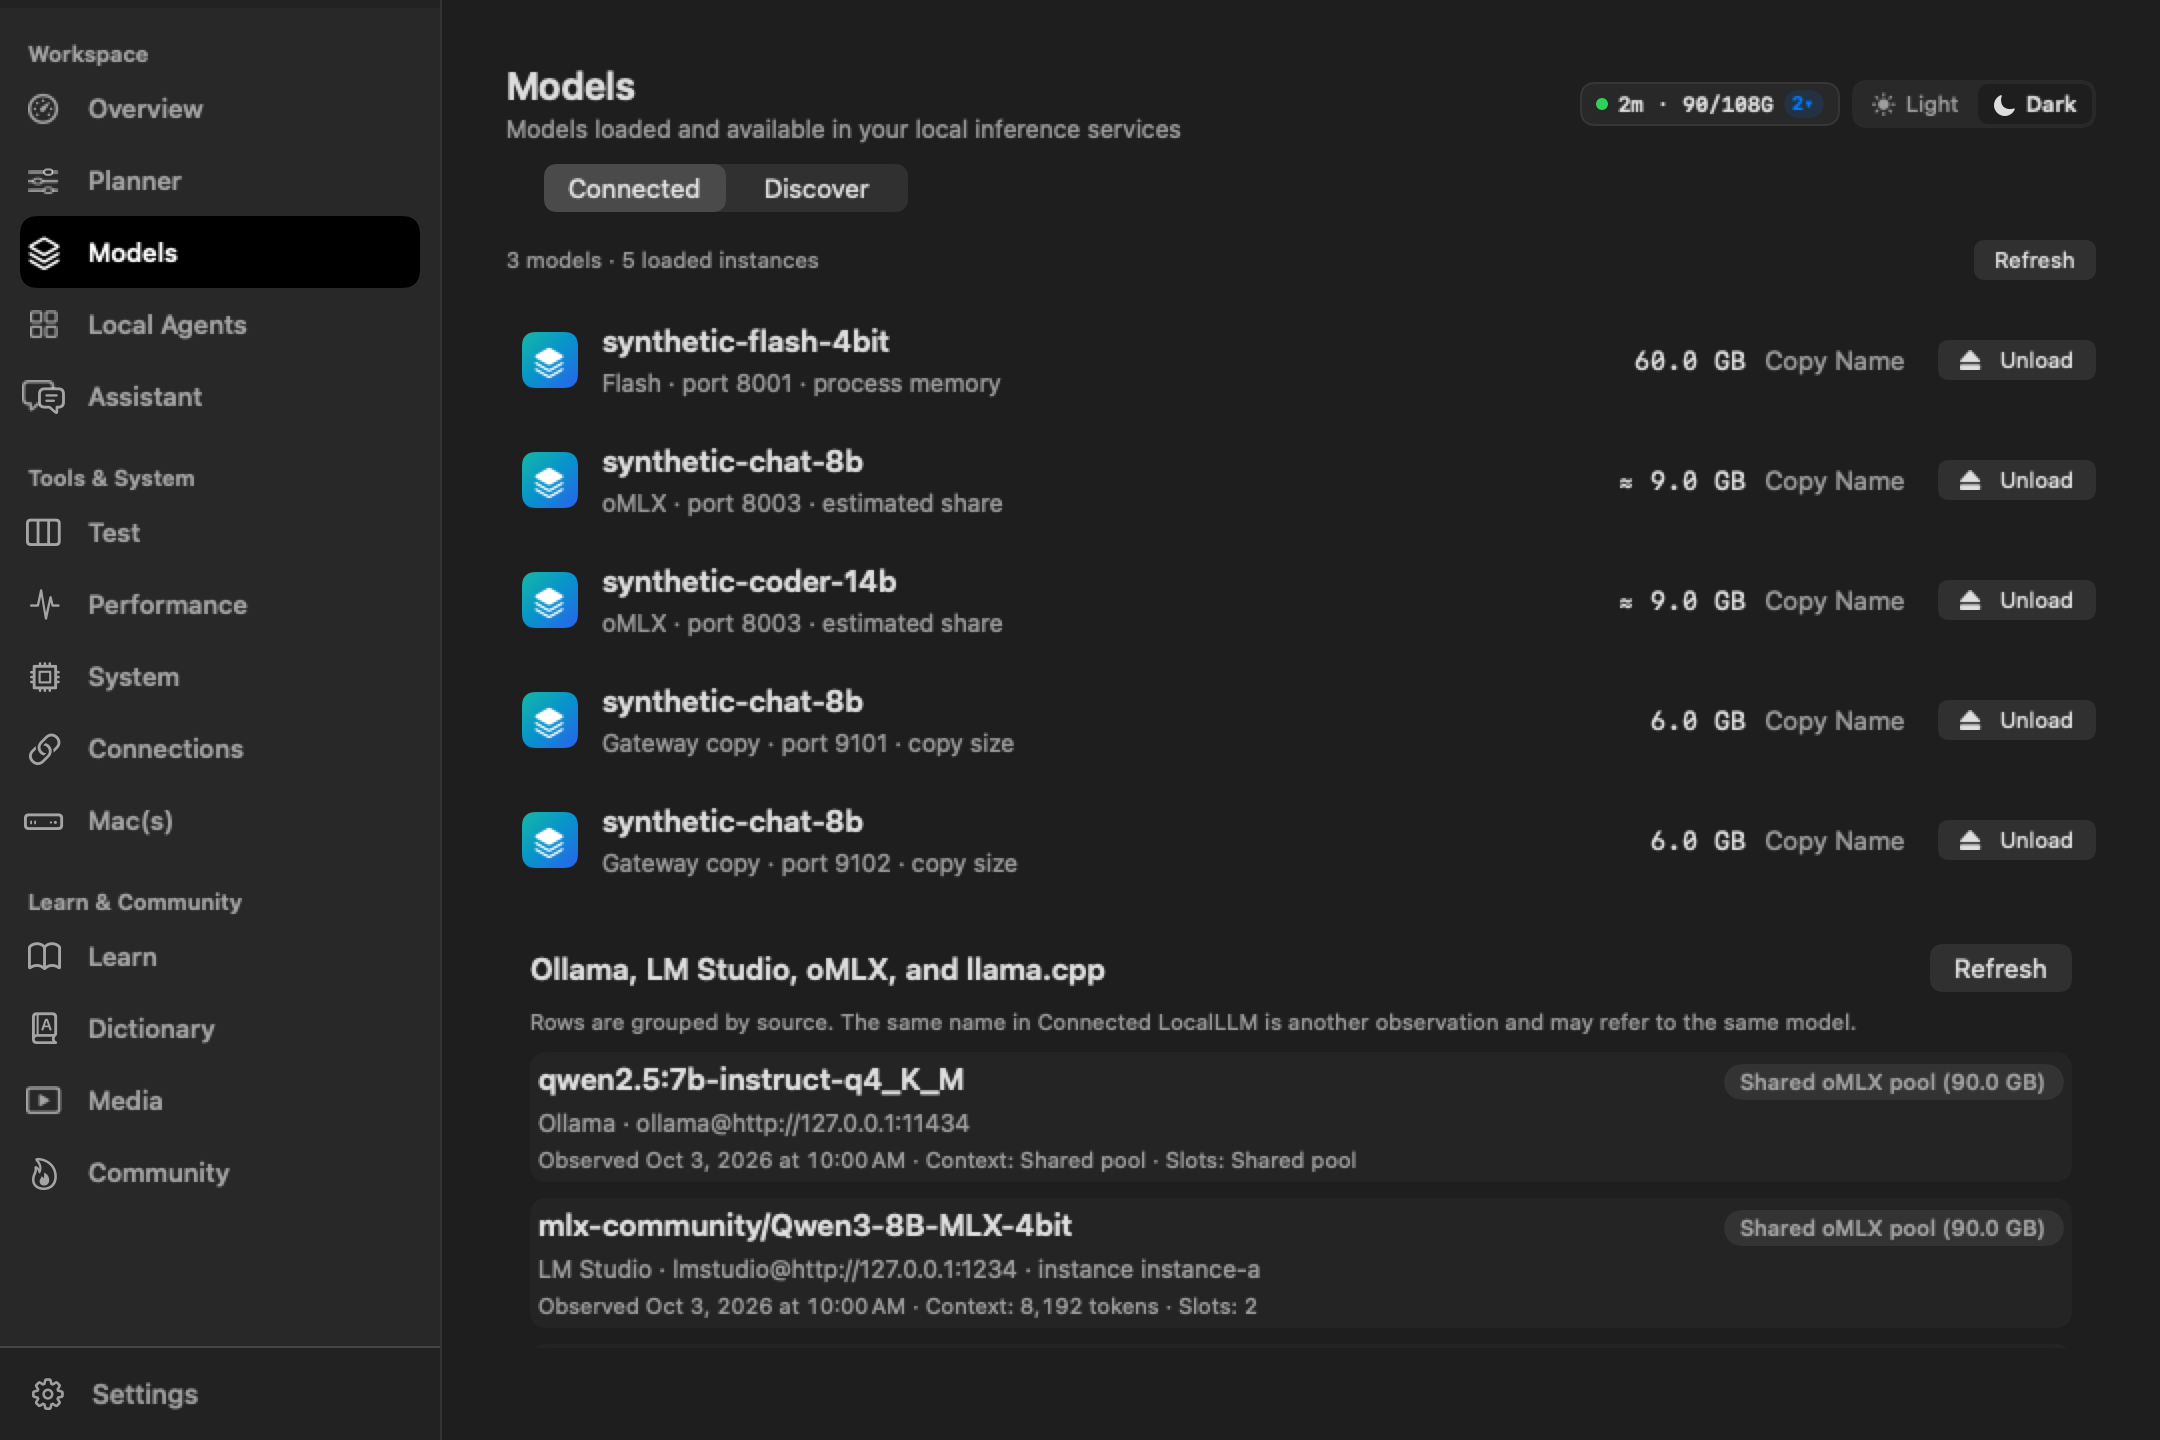The width and height of the screenshot is (2160, 1440).
Task: Open the Assistant page
Action: pyautogui.click(x=220, y=397)
